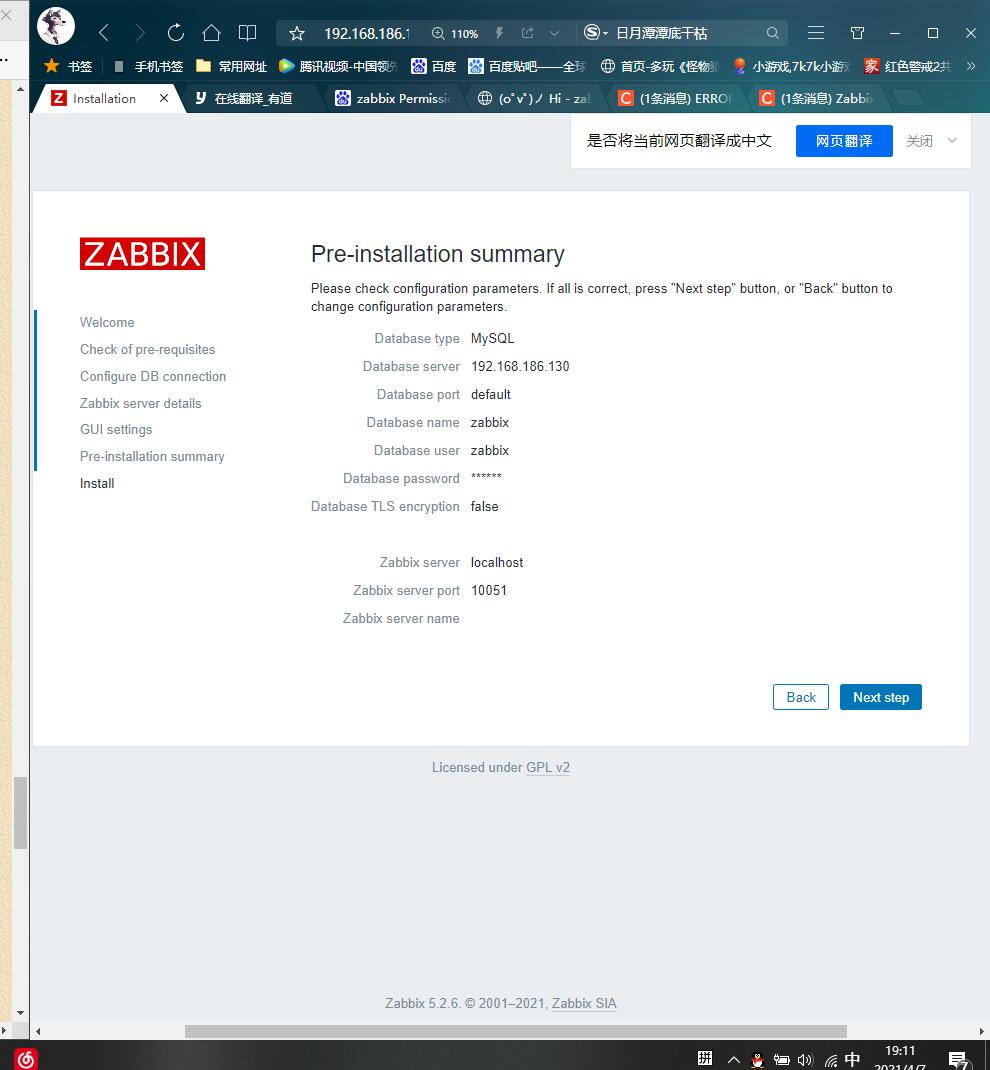Viewport: 990px width, 1070px height.
Task: Open the 书签 bookmarks star folder
Action: click(68, 66)
